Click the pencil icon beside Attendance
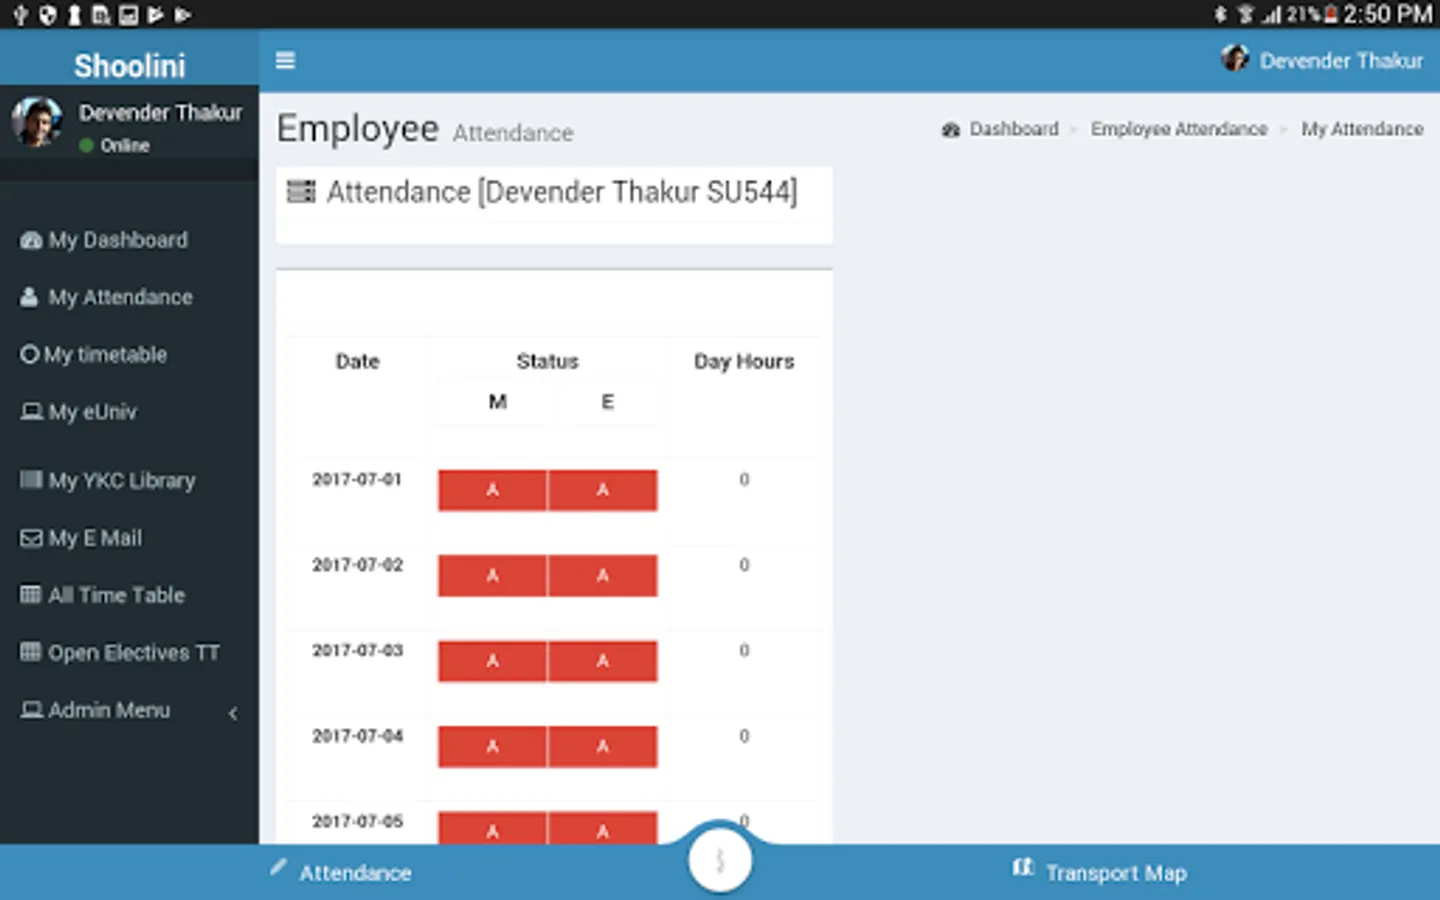This screenshot has width=1440, height=900. tap(278, 867)
